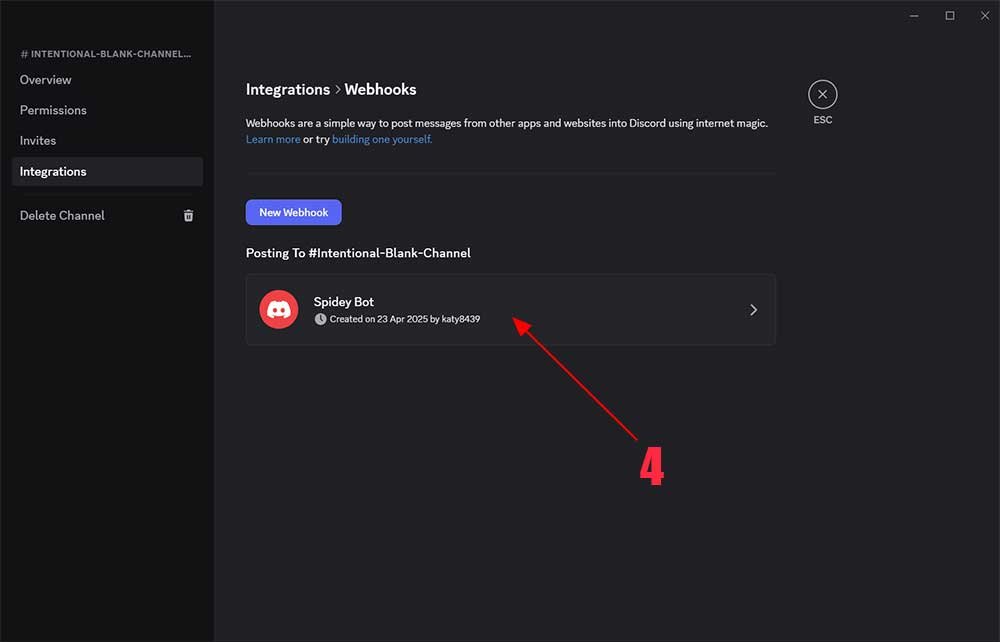Click Integrations in the breadcrumb
This screenshot has height=642, width=1000.
288,89
